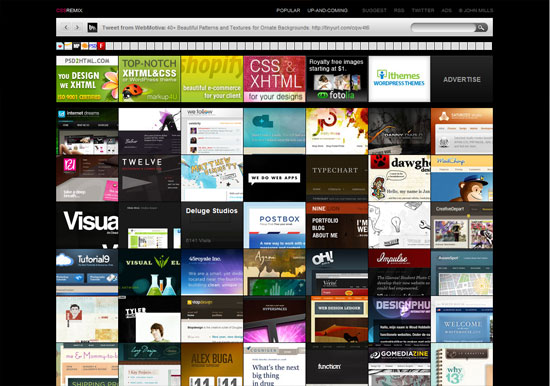
Task: Click the previous tweet arrow
Action: [66, 27]
